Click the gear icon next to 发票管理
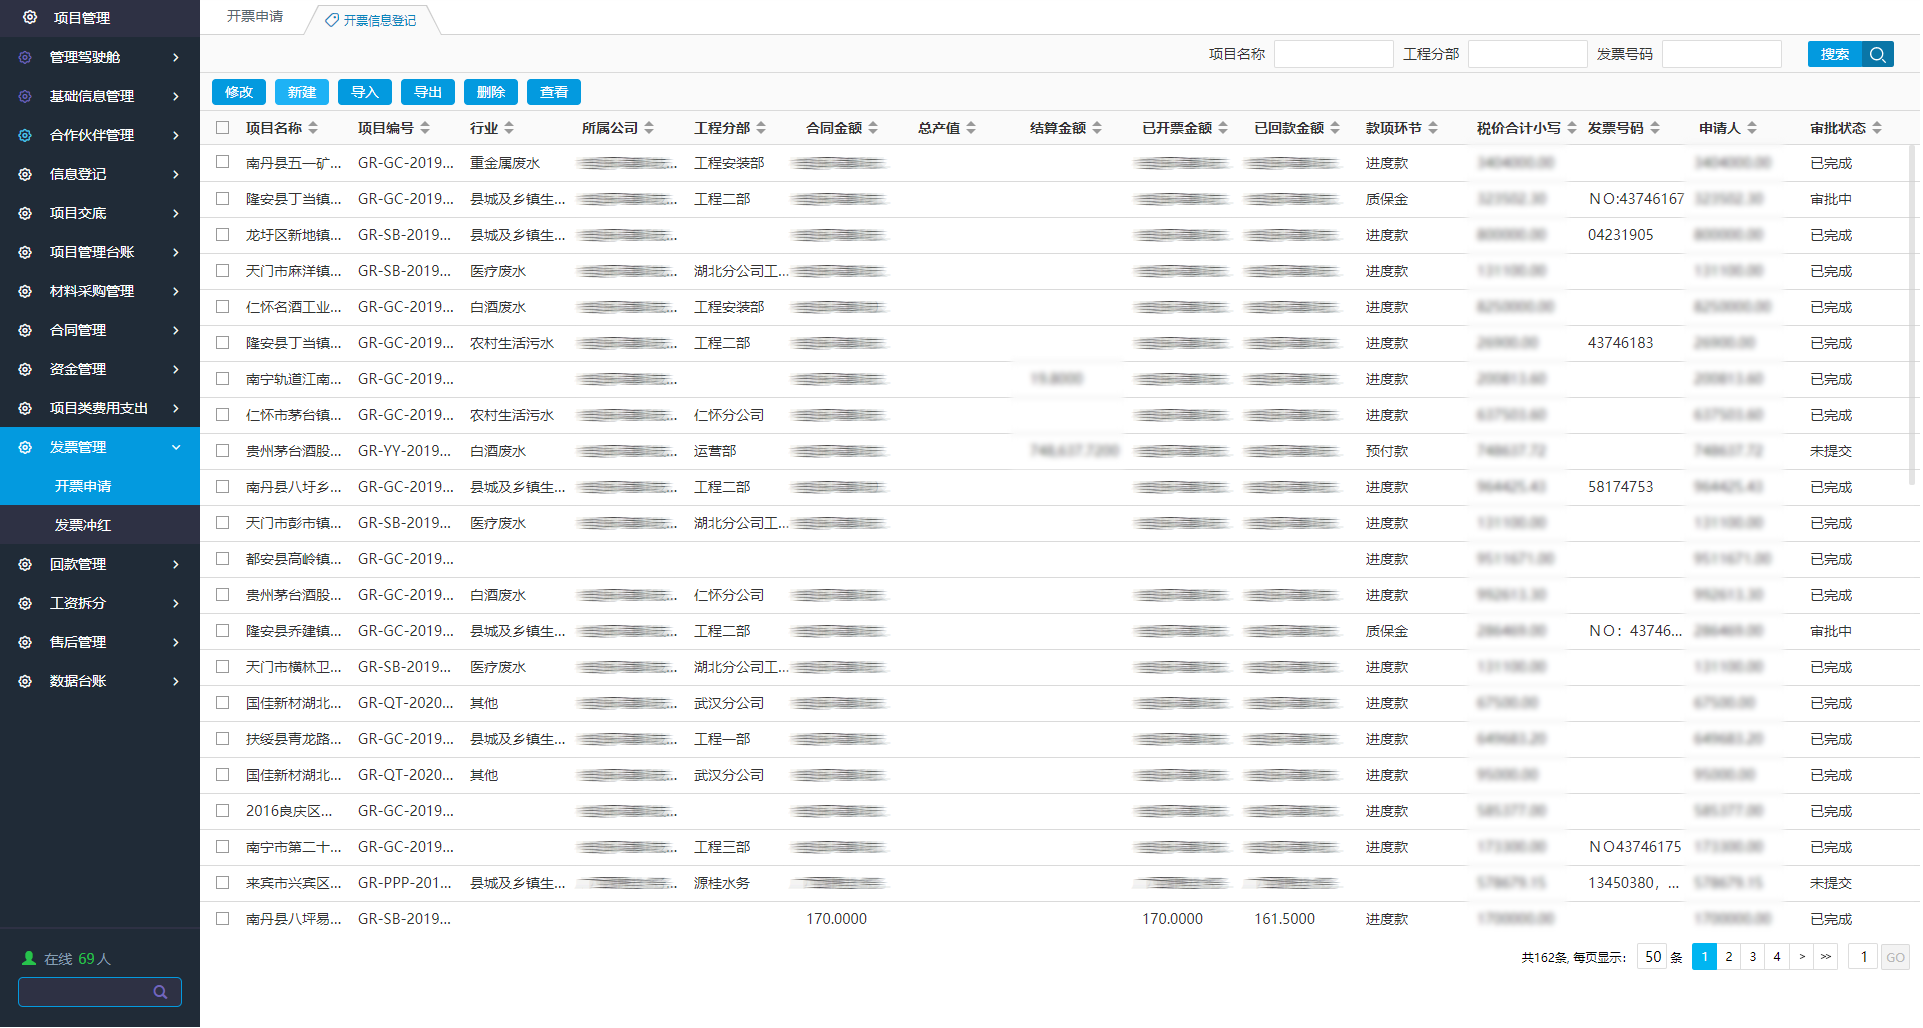Image resolution: width=1923 pixels, height=1028 pixels. tap(25, 447)
